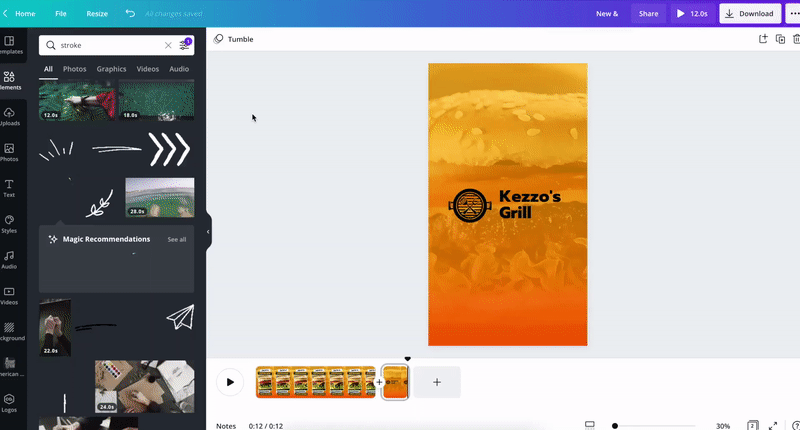The image size is (800, 430).
Task: Open the Resize menu
Action: [97, 14]
